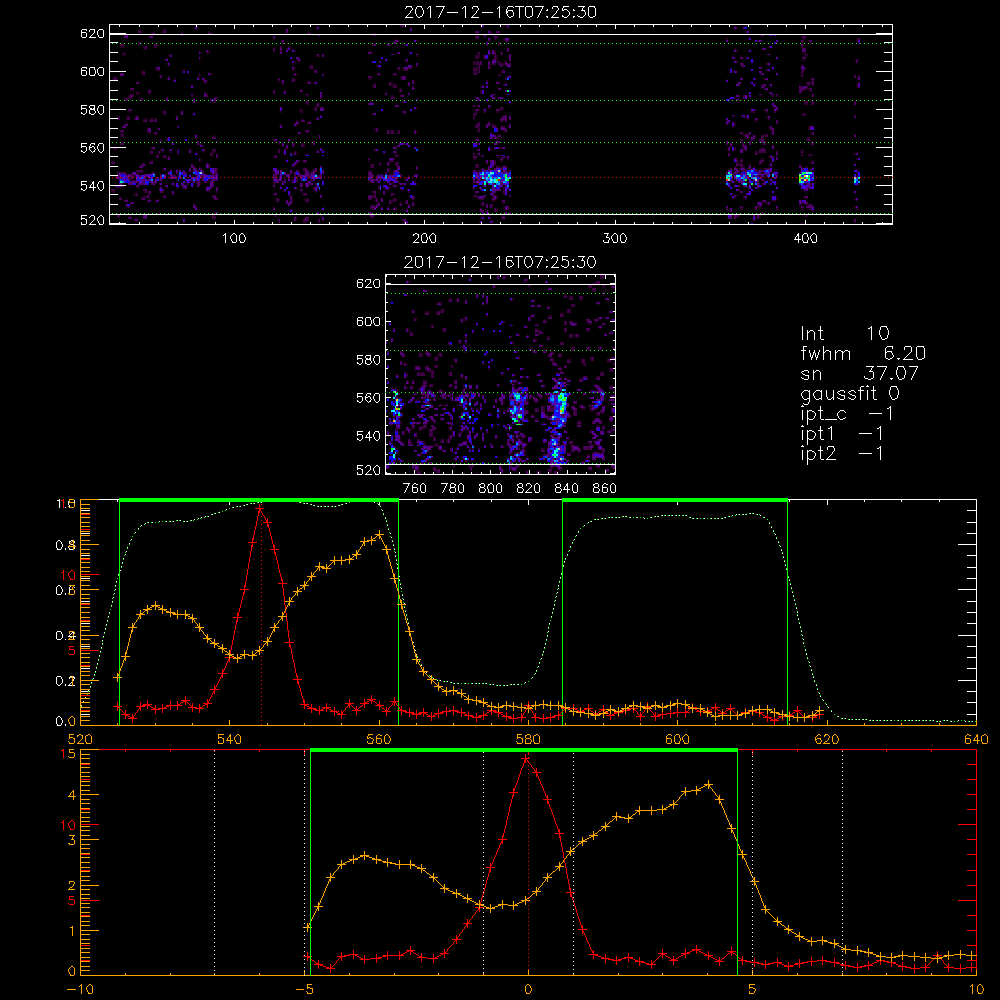
Task: Click the orange curve maximum near 4 in bottom plot
Action: [x=708, y=784]
